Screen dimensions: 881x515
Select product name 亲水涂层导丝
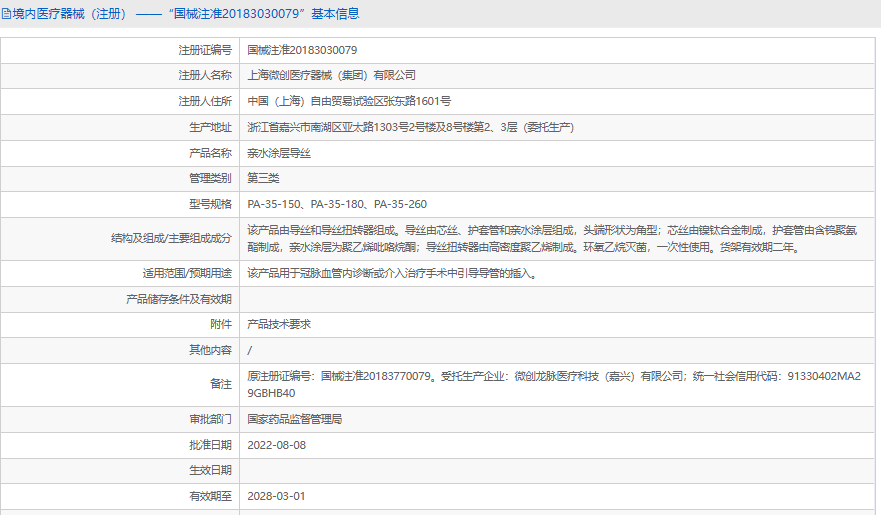[x=279, y=153]
